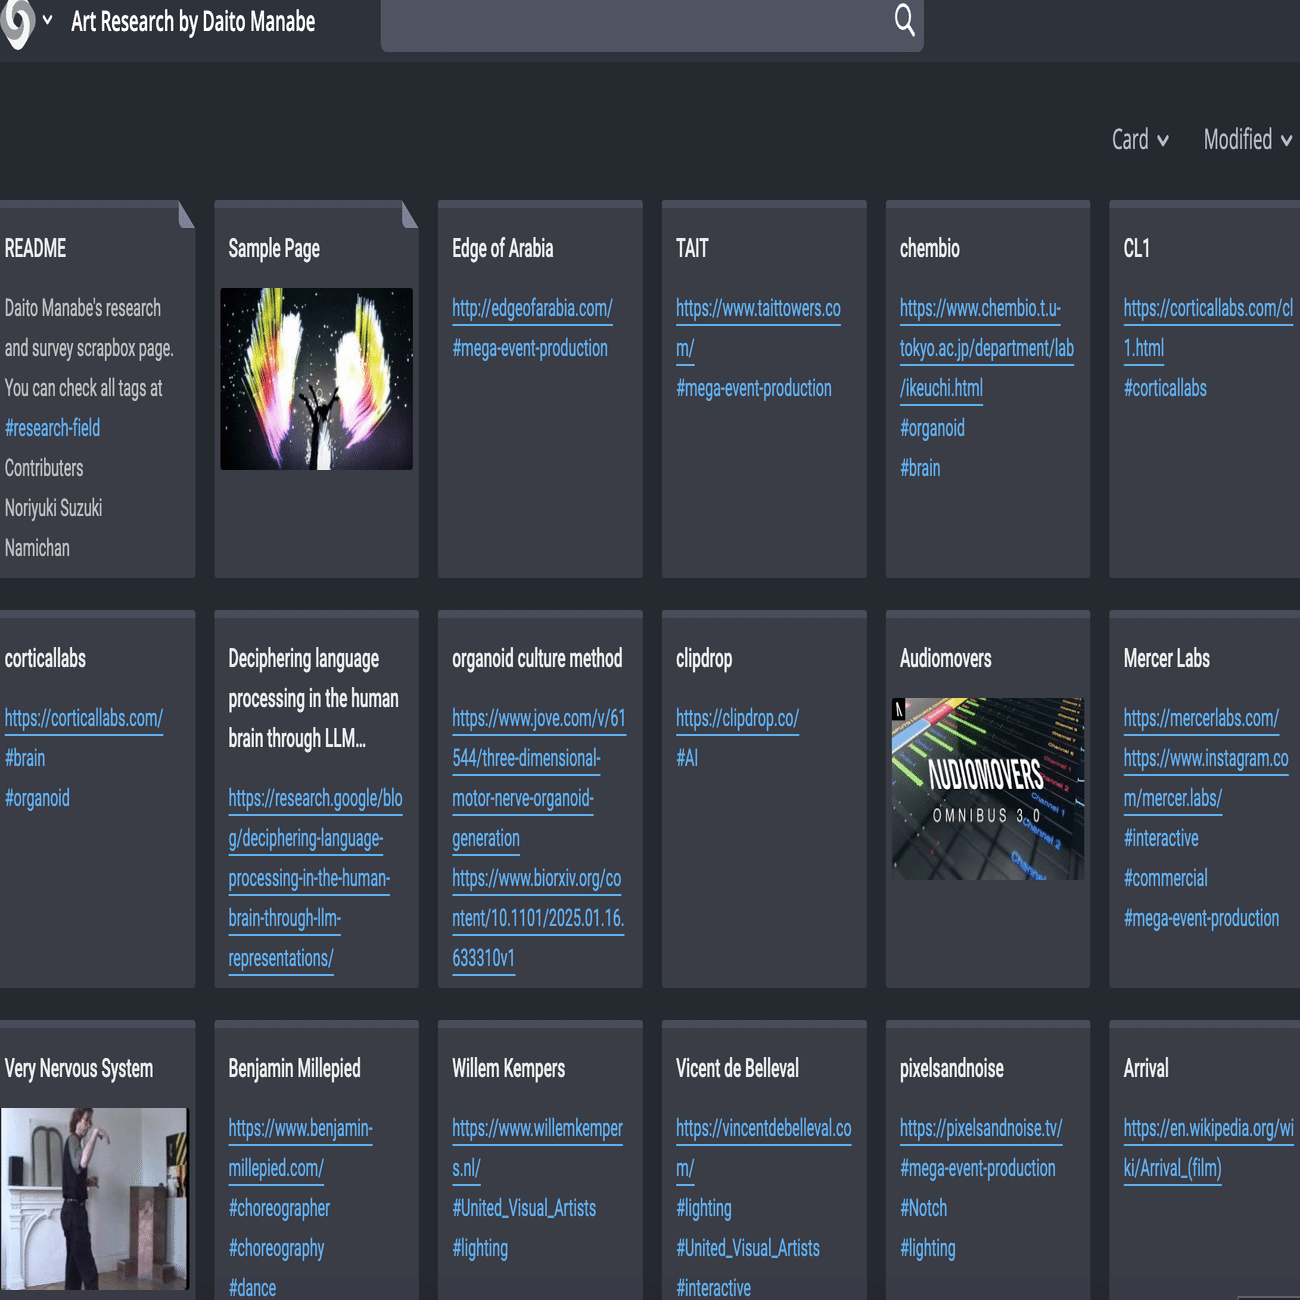The height and width of the screenshot is (1300, 1300).
Task: Open the TAIT card title
Action: click(692, 248)
